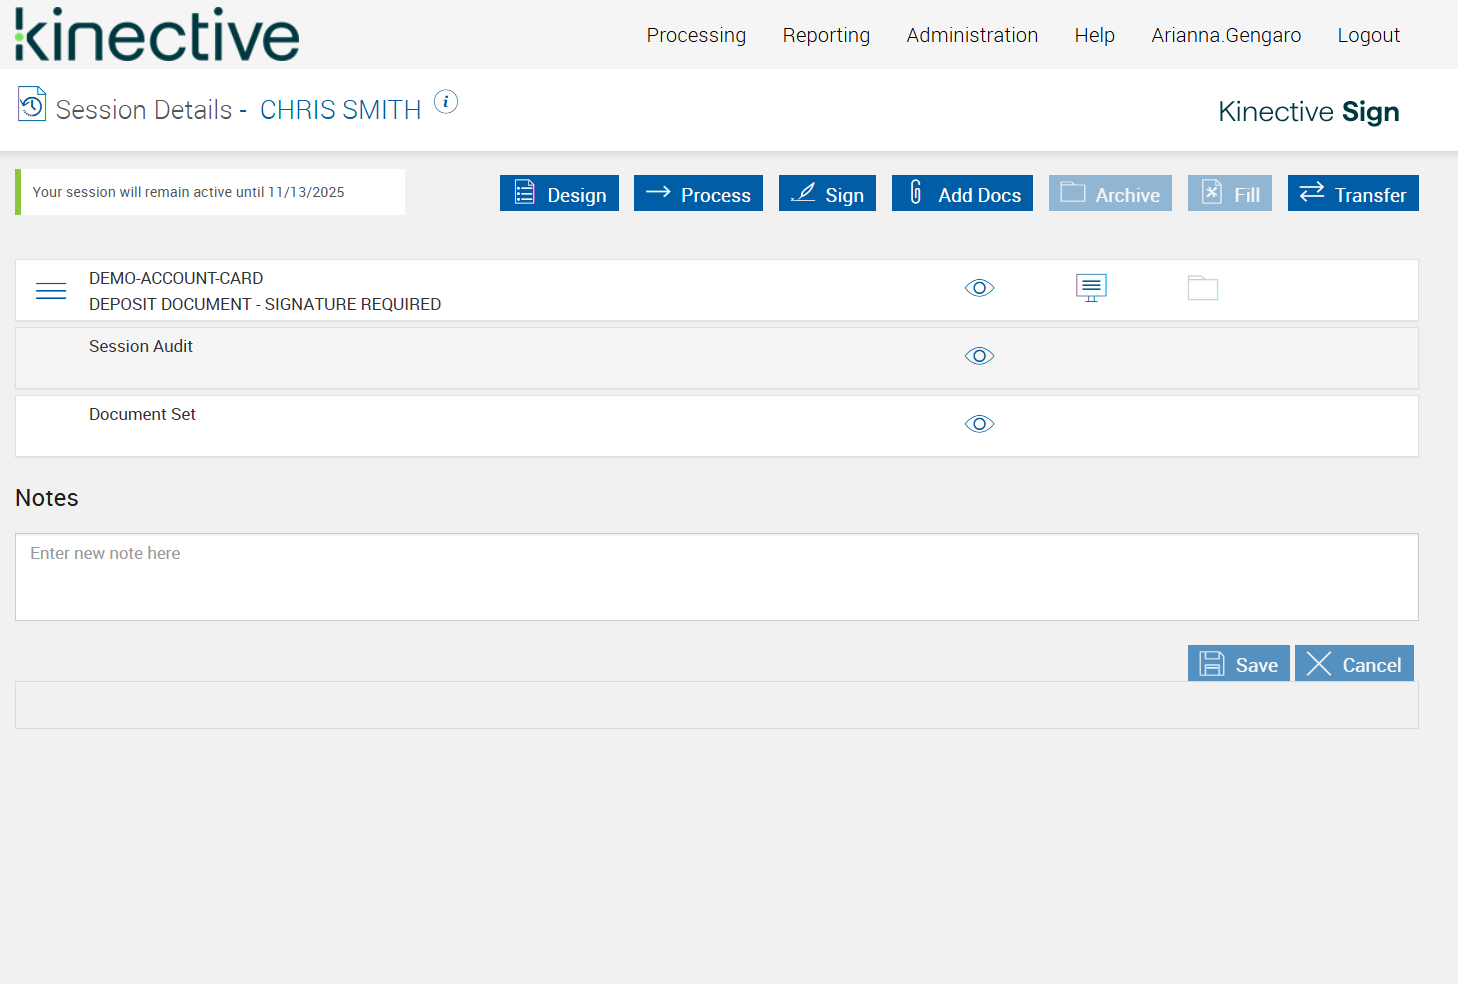Click the Process arrow icon
1458x984 pixels.
click(x=661, y=193)
